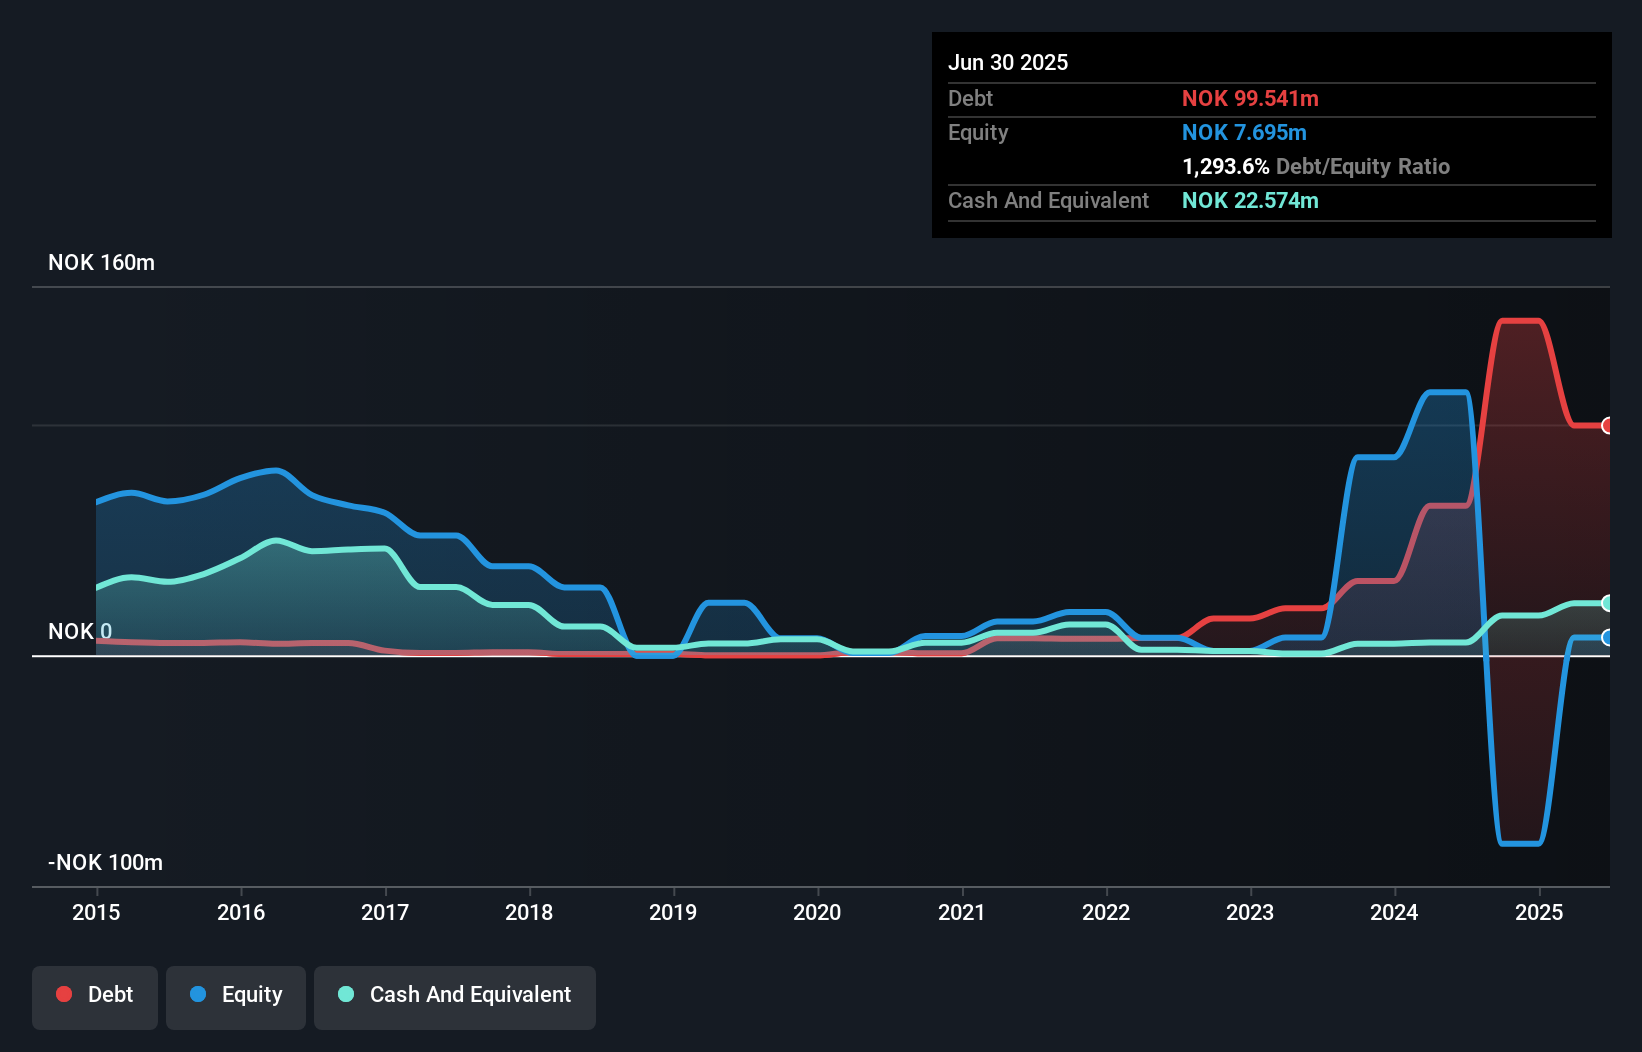
Task: Select the teal Cash endpoint marker at chart edge
Action: 1608,602
